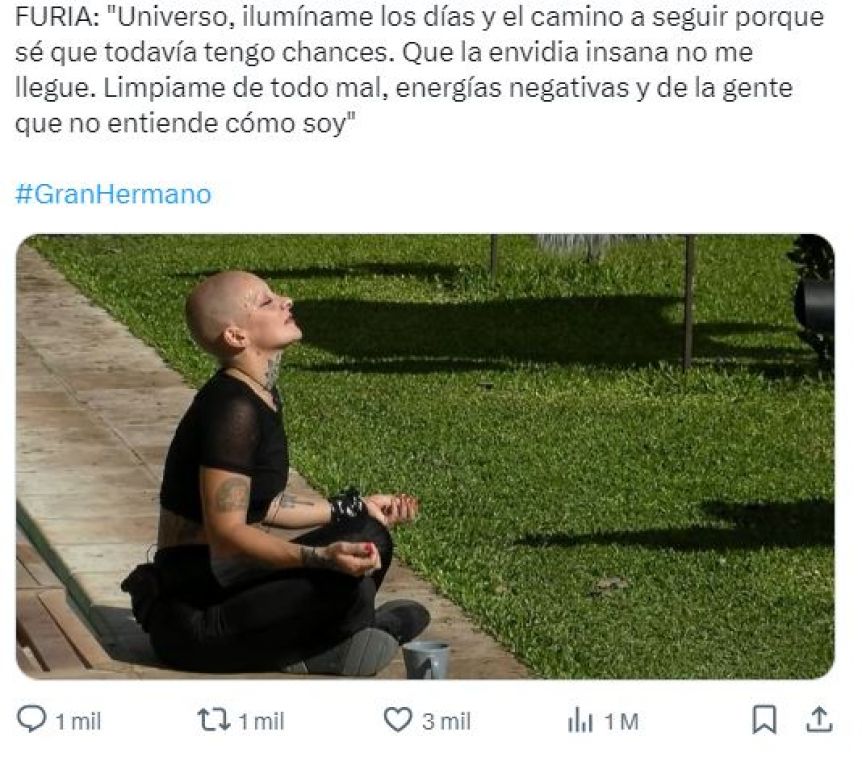This screenshot has height=757, width=862.
Task: Click the "3 mil" likes count
Action: click(x=446, y=721)
